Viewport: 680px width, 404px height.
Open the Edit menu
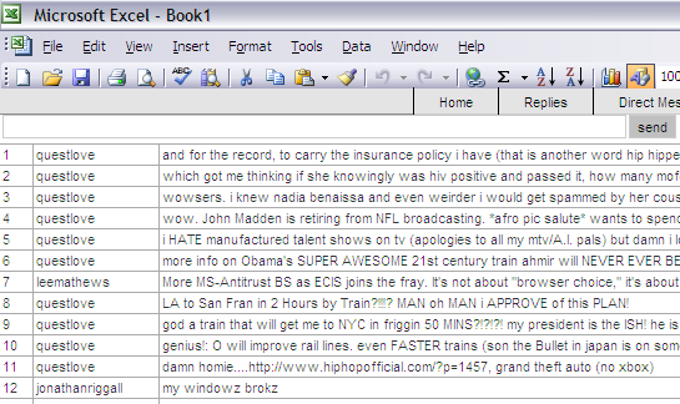click(94, 46)
